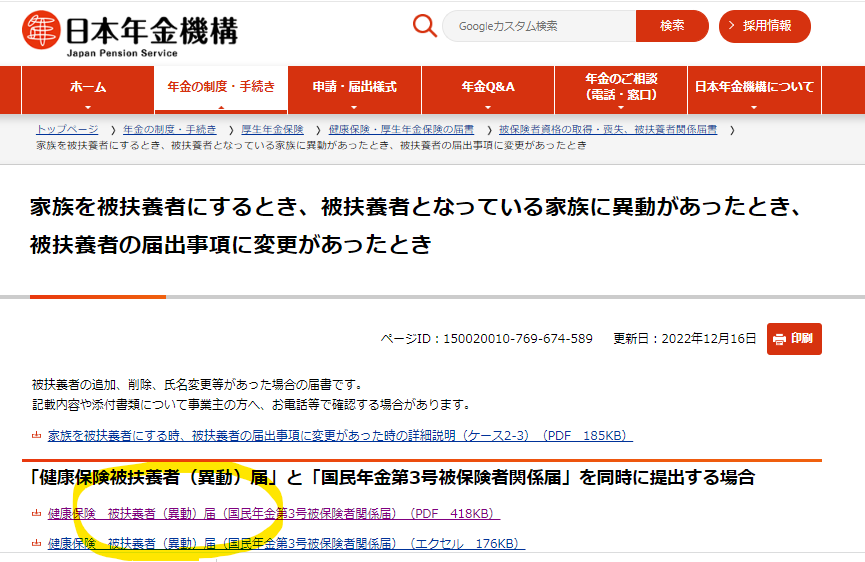Expand dropdown arrow under 年金Q&A
Viewport: 865px width, 562px height.
[488, 108]
